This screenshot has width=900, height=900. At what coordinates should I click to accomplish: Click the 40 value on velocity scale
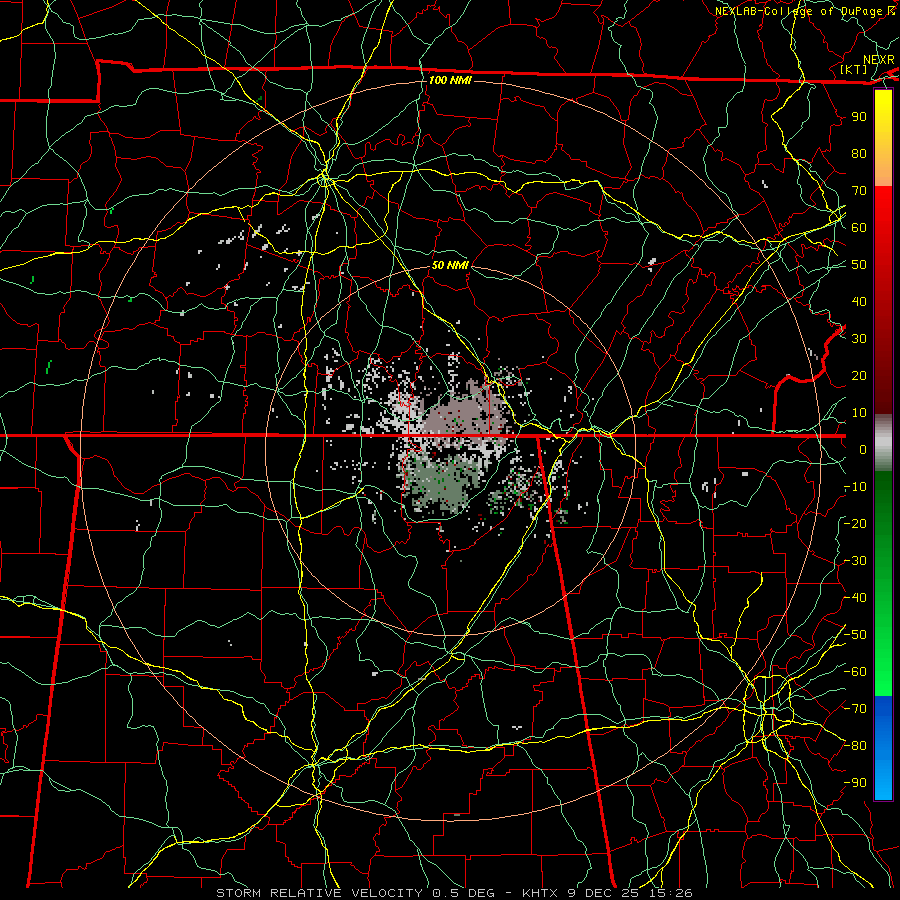859,301
